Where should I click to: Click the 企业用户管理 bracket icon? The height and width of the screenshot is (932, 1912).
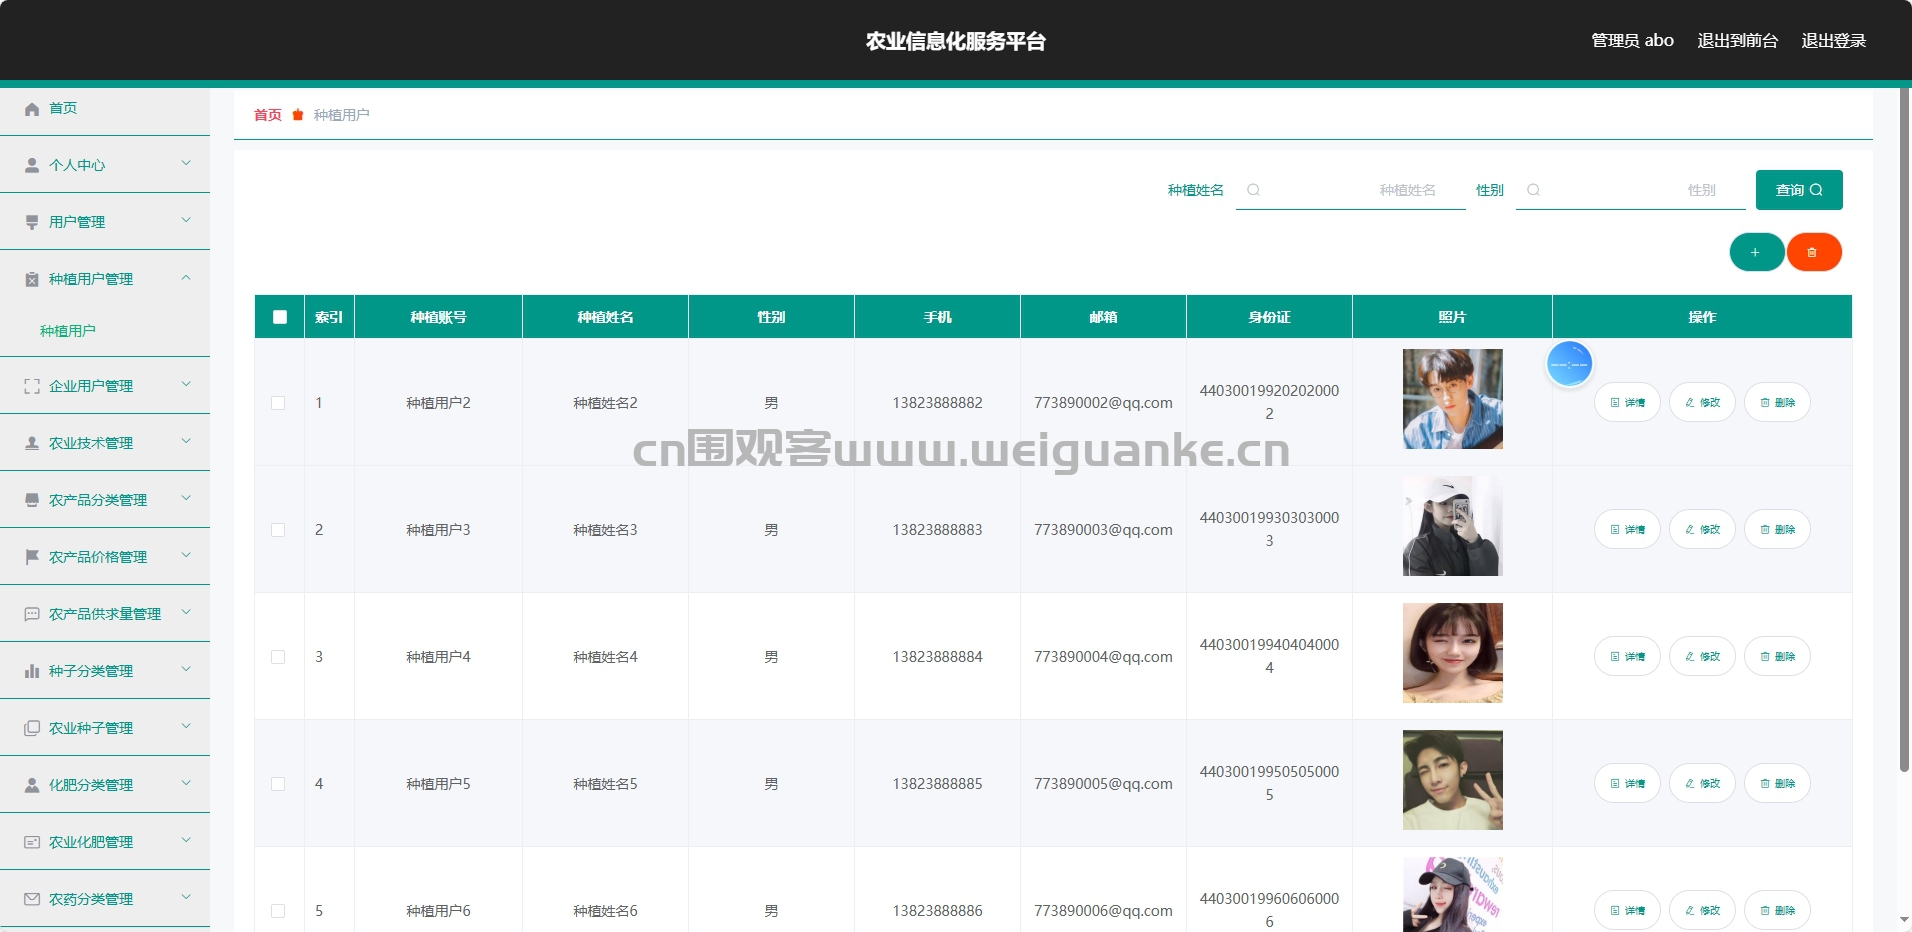pyautogui.click(x=32, y=386)
